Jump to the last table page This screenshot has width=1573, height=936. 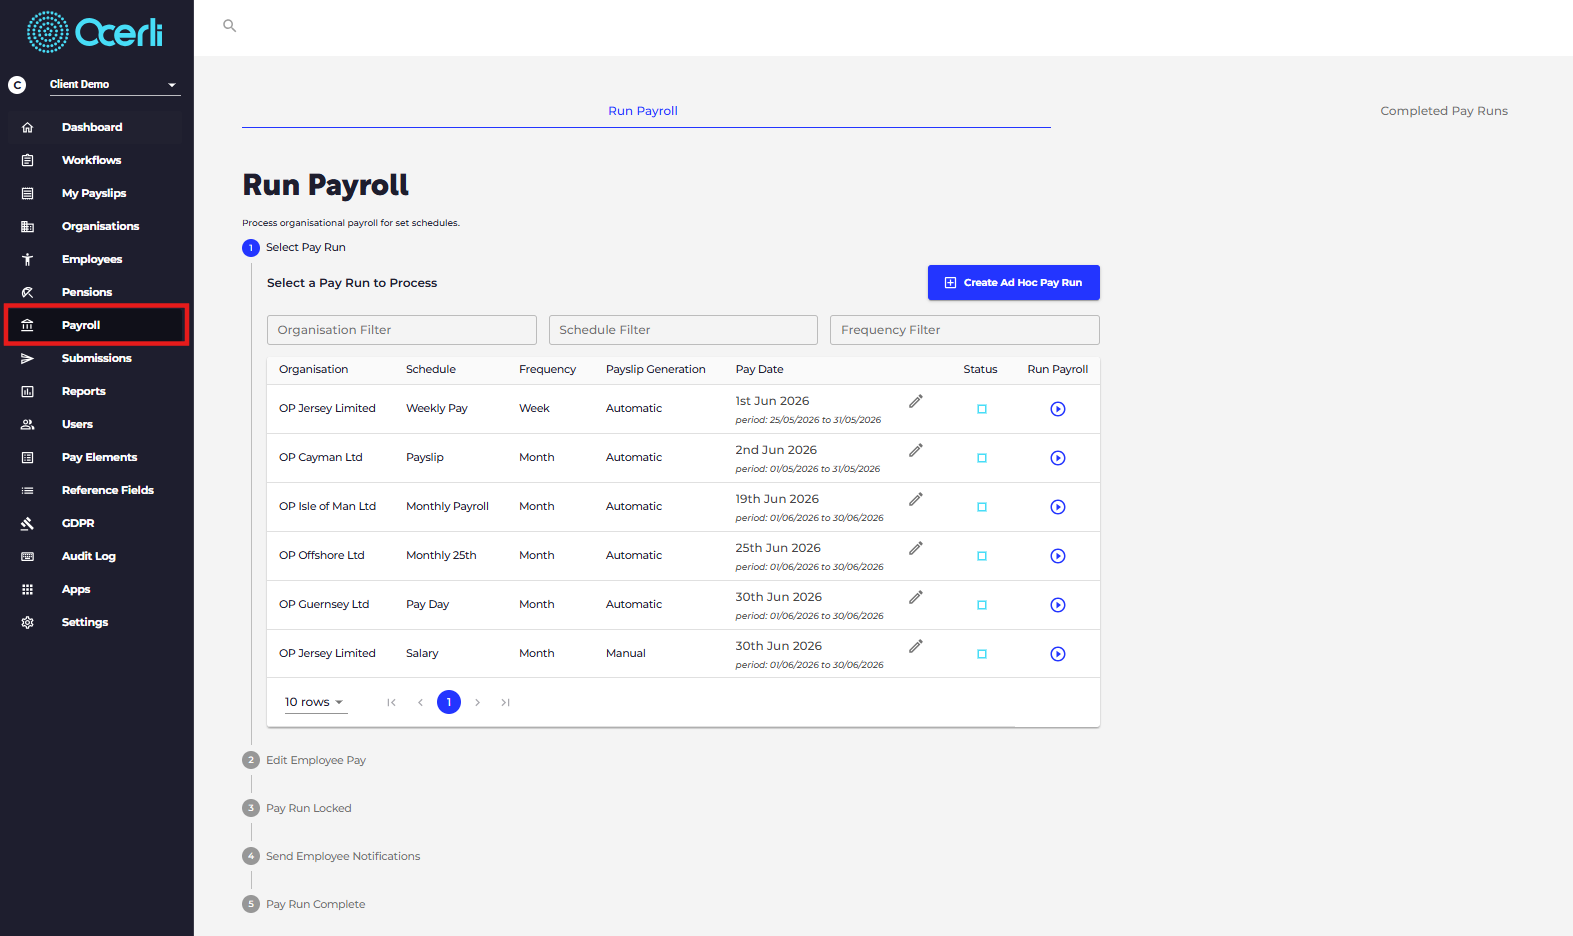506,702
